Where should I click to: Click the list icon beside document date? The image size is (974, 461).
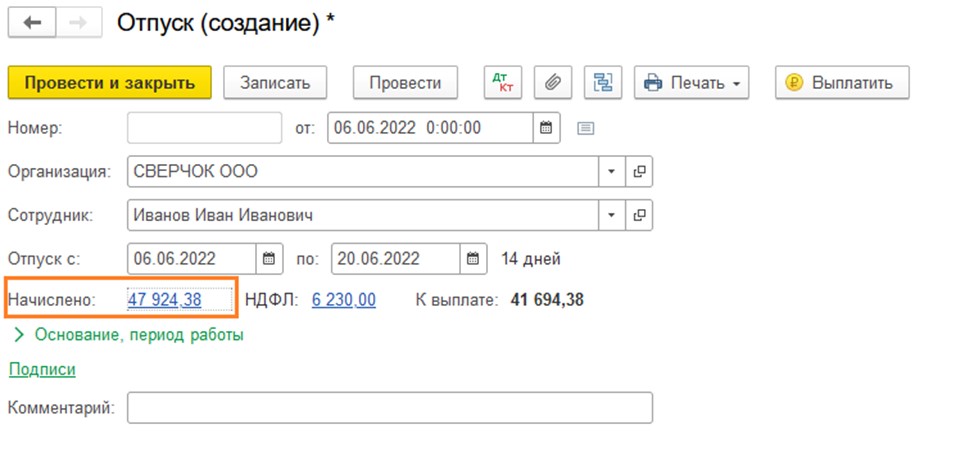point(585,129)
